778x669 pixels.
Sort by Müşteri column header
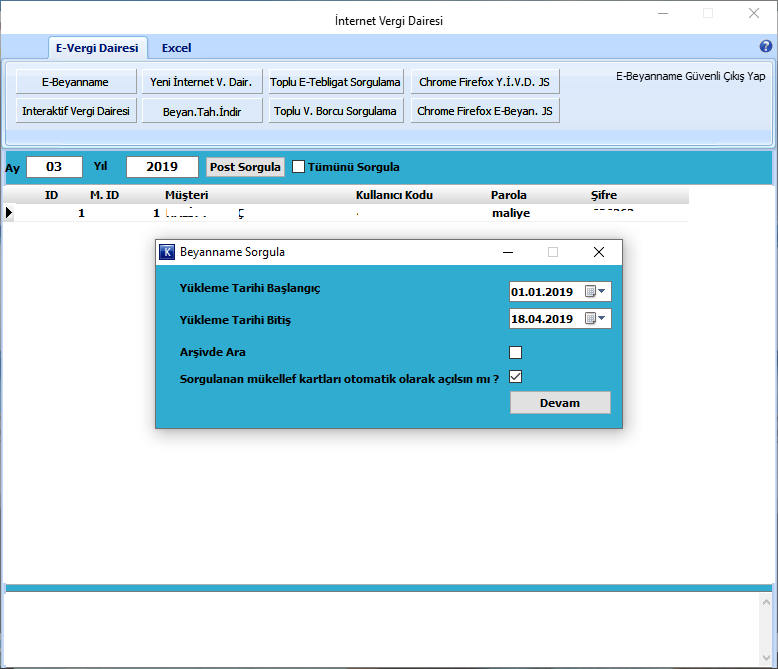tap(186, 195)
